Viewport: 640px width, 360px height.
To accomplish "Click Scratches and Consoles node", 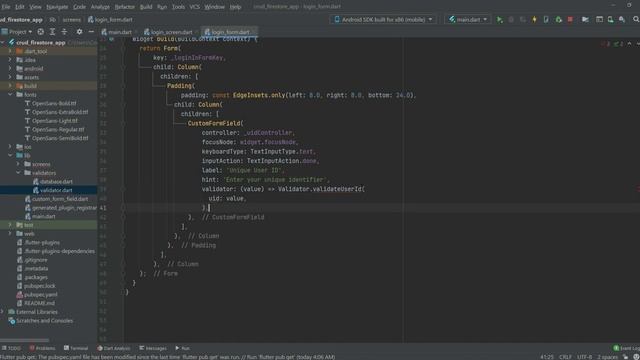I will click(41, 320).
